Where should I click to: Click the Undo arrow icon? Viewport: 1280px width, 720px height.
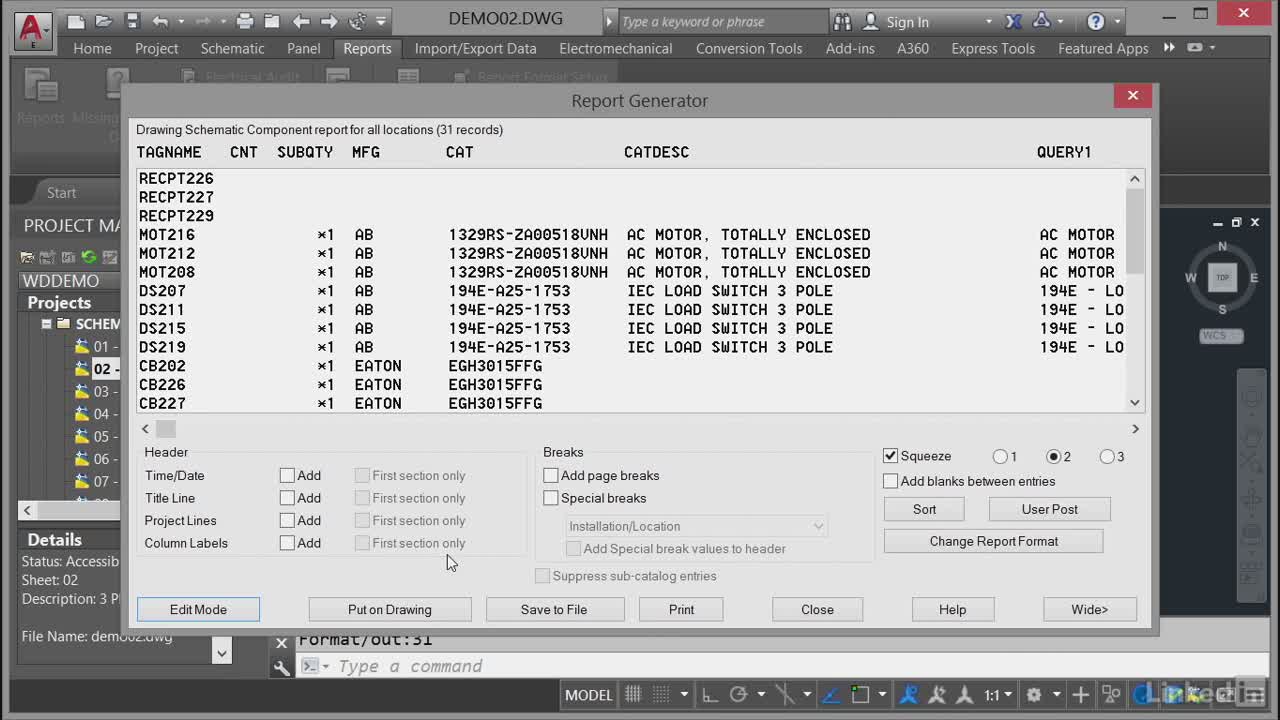pos(160,21)
